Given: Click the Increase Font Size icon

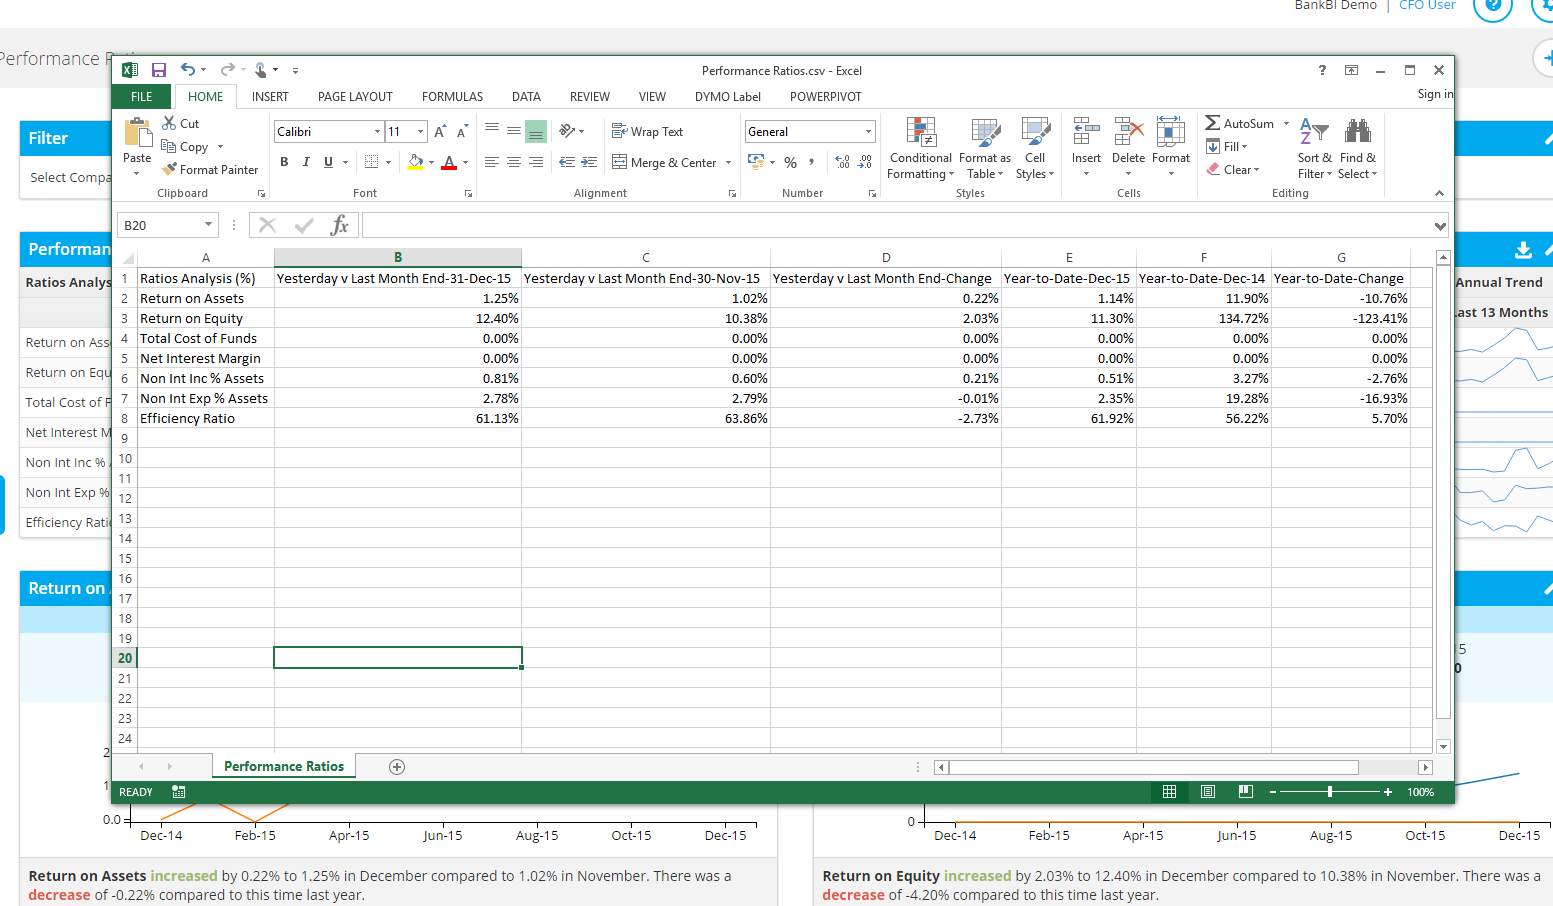Looking at the screenshot, I should (439, 132).
